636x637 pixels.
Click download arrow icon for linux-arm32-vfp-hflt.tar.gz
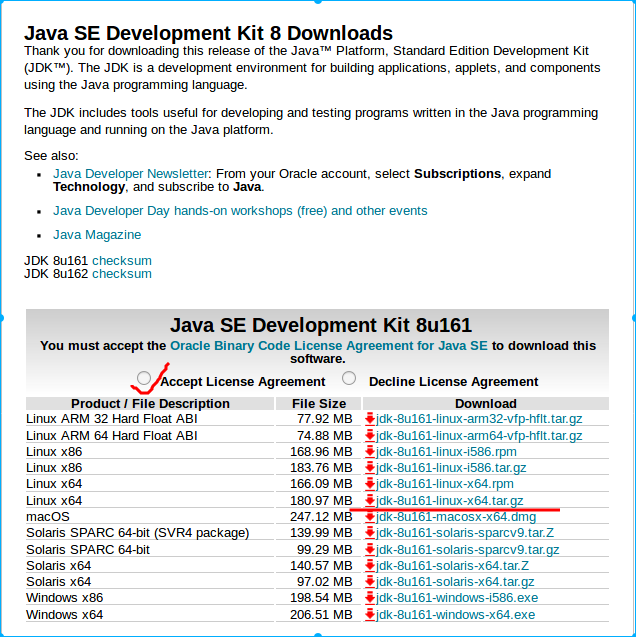370,419
